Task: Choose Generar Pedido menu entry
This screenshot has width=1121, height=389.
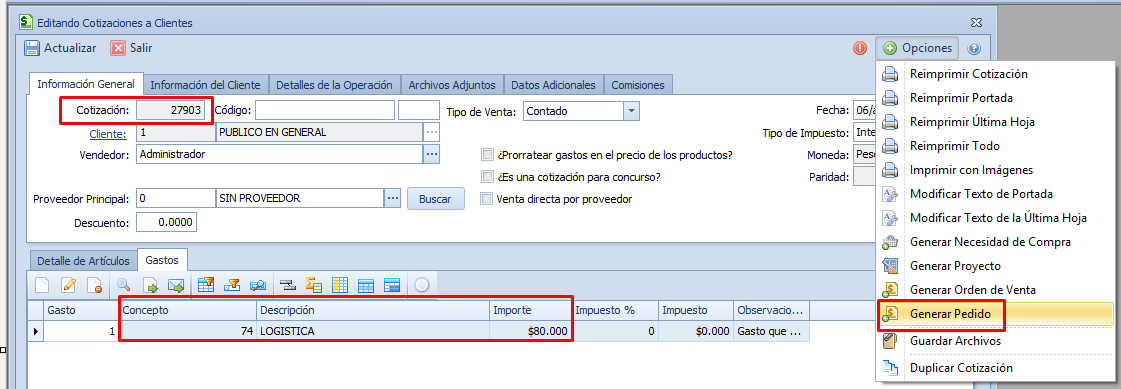Action: point(994,314)
